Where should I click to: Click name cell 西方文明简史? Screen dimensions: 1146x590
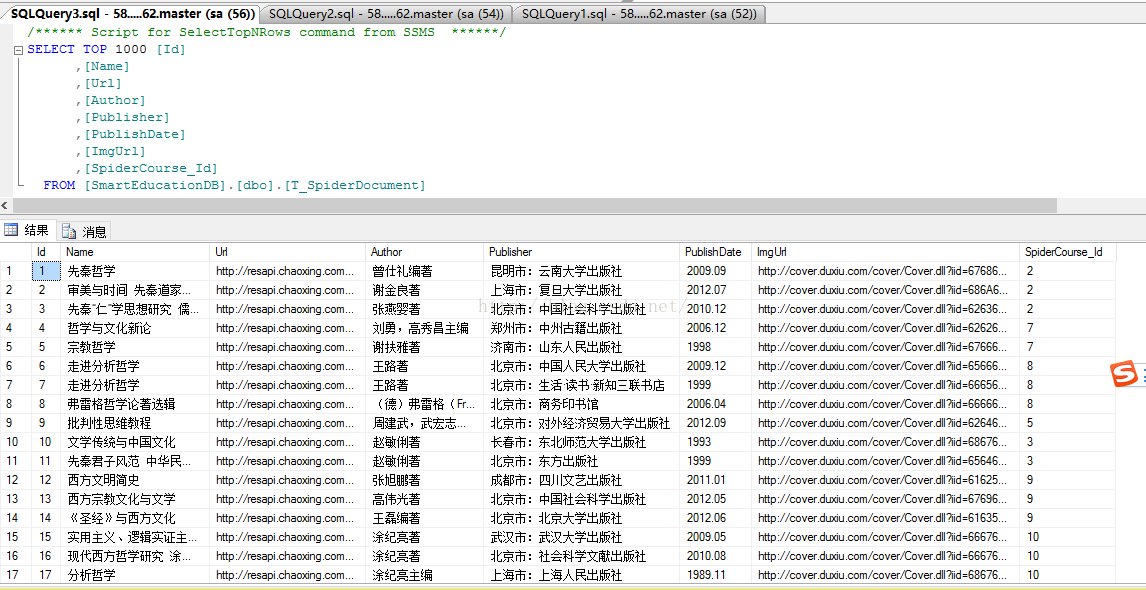[x=135, y=480]
